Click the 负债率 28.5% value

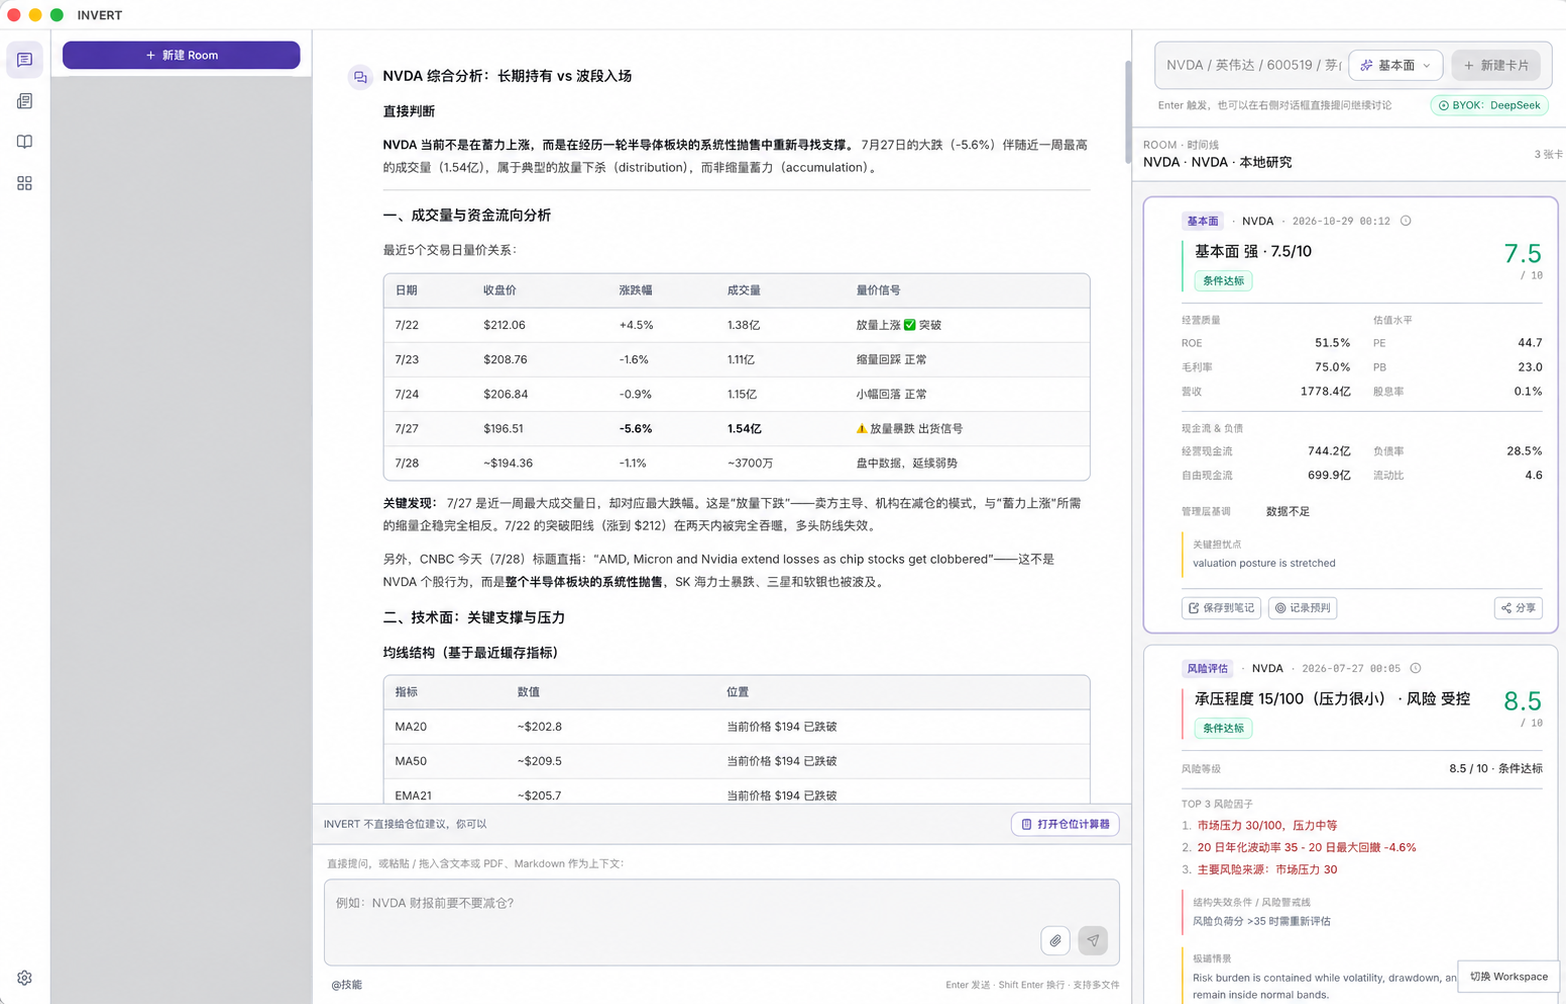pos(1524,451)
